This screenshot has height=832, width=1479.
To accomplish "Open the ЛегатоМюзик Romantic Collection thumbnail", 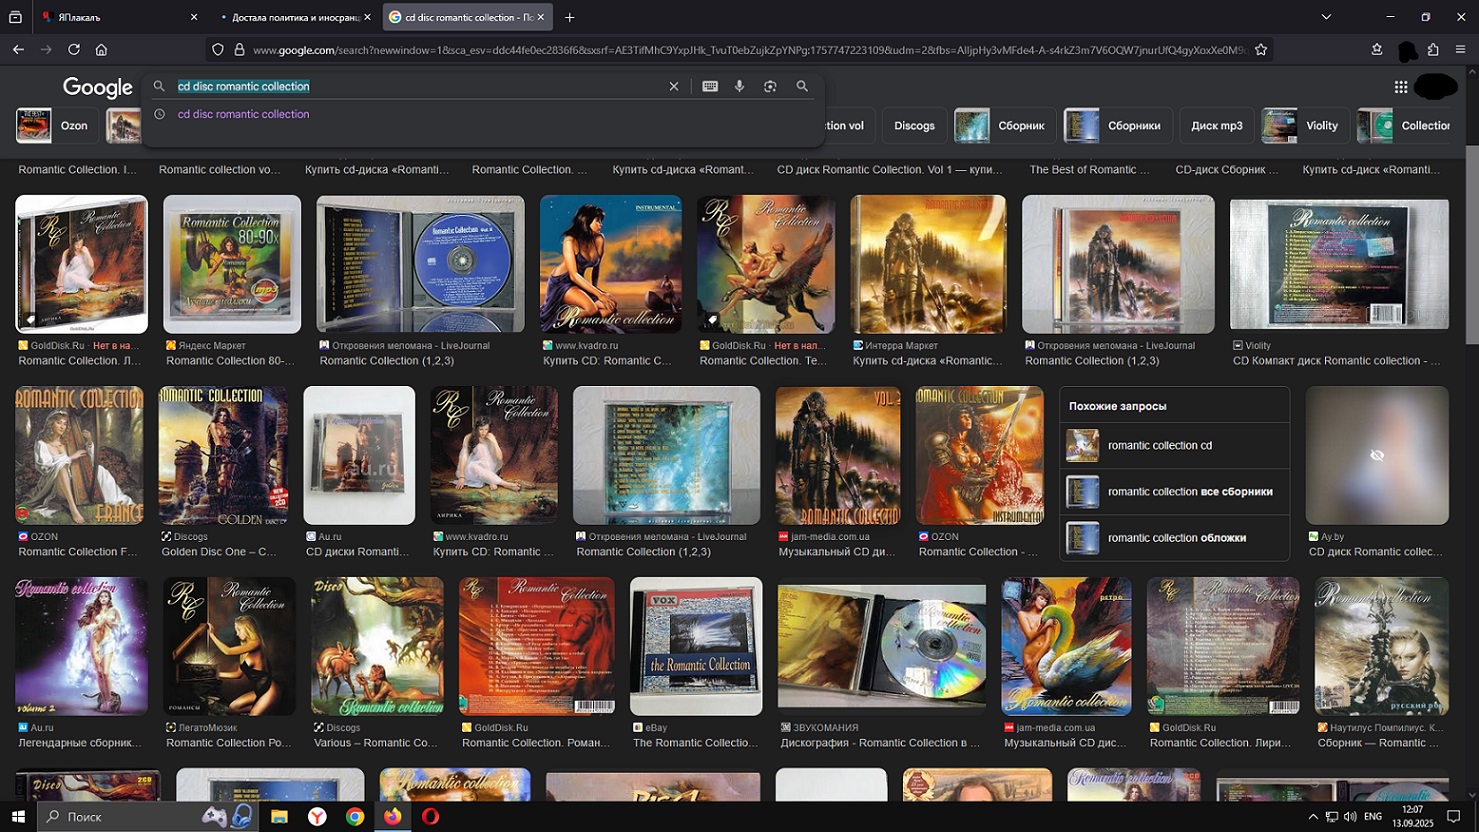I will pos(229,646).
